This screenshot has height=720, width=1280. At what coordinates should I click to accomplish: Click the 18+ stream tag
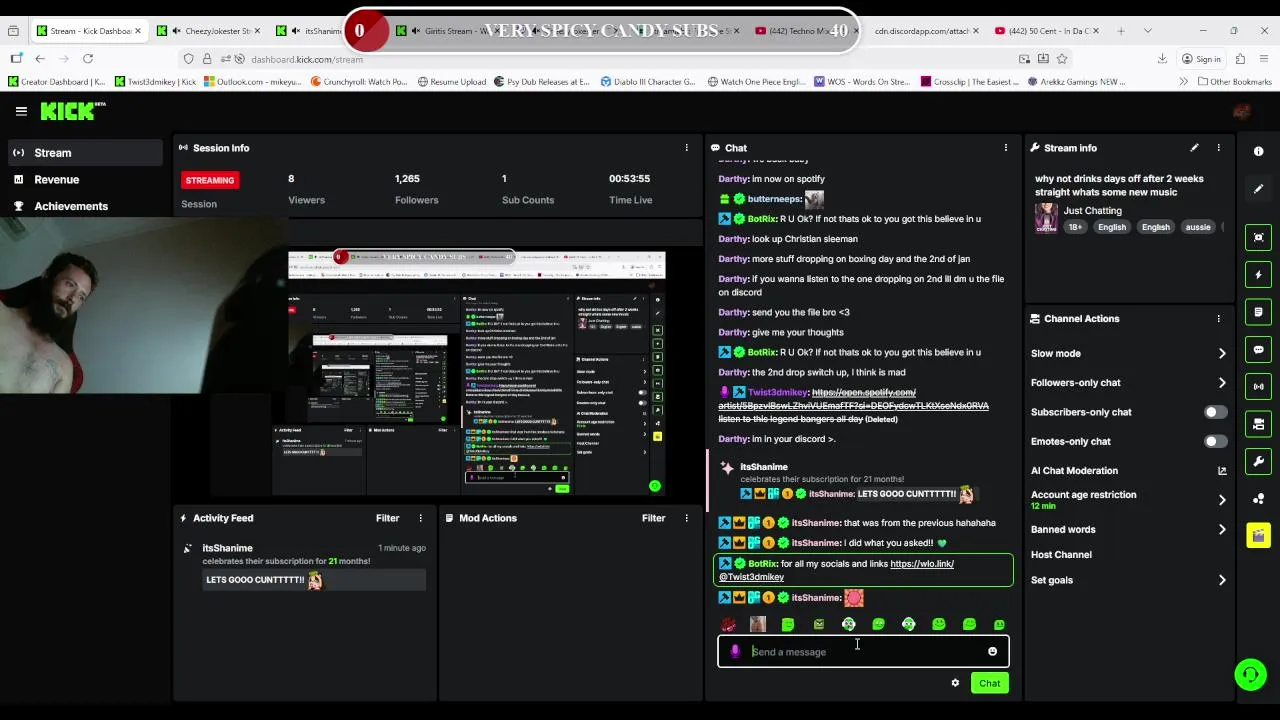click(1075, 227)
